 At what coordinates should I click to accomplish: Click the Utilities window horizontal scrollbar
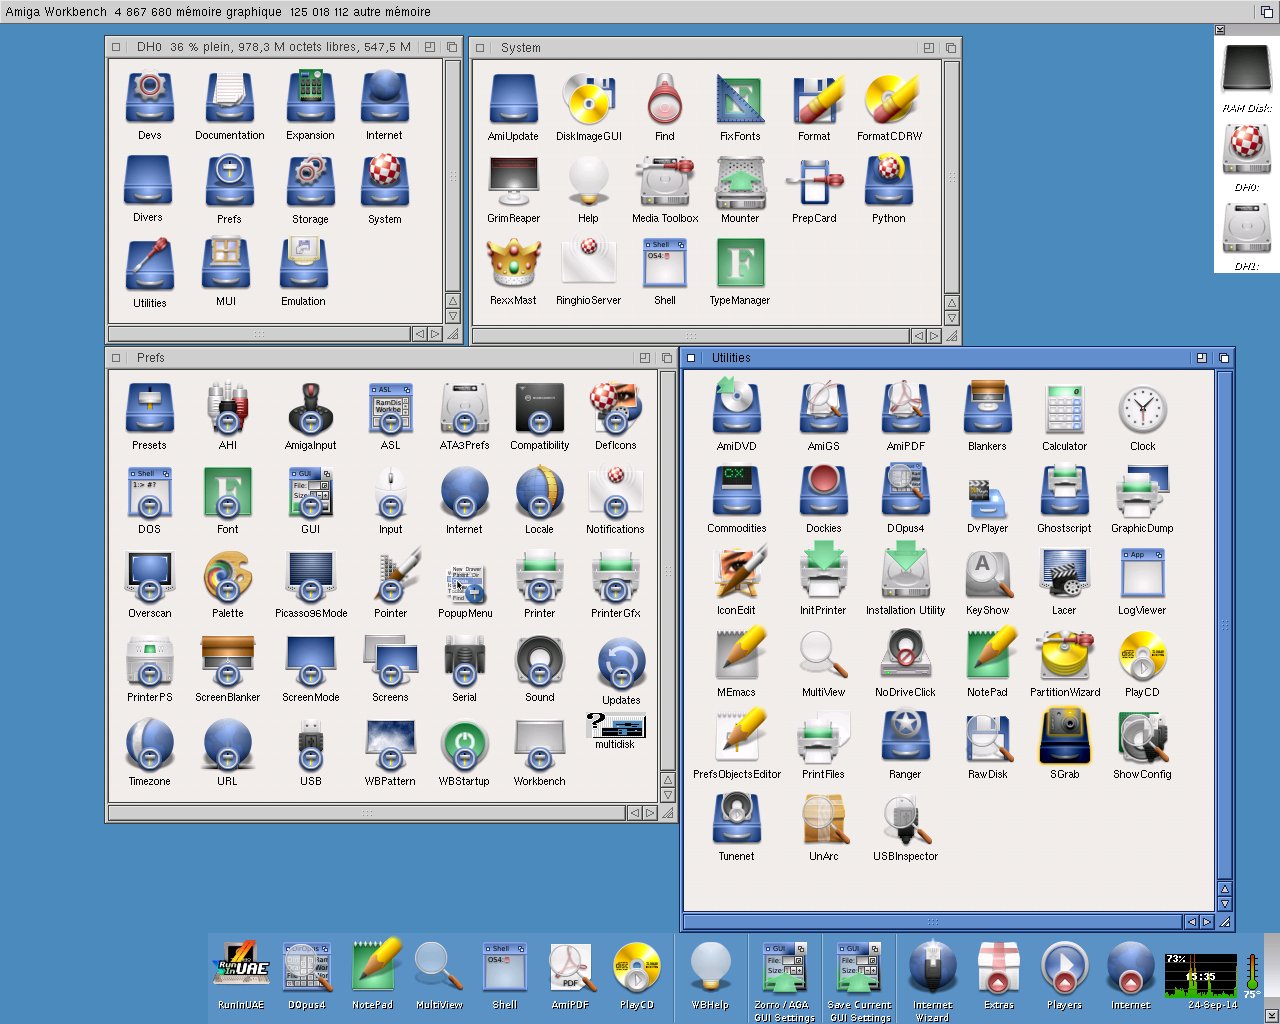click(932, 922)
